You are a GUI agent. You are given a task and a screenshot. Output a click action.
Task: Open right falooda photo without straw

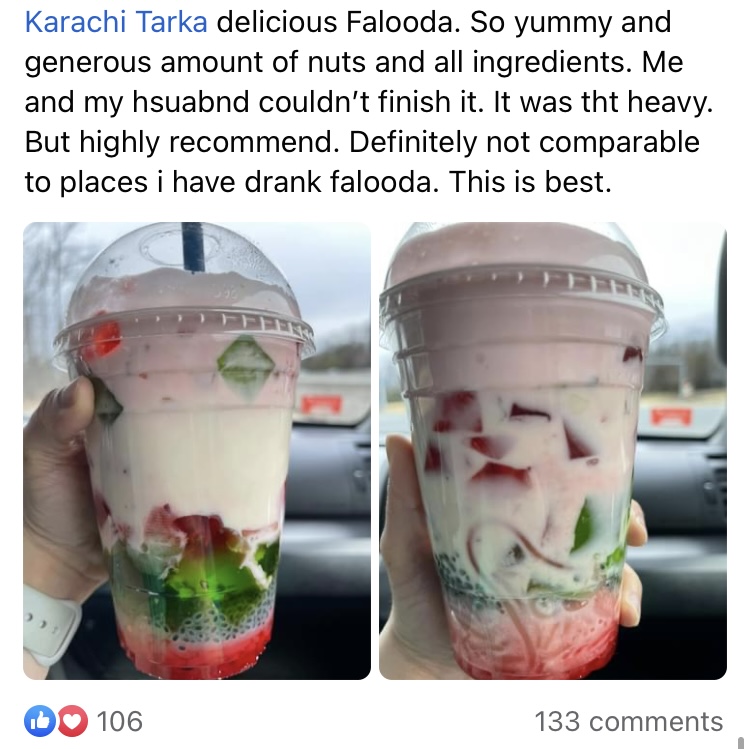tap(553, 451)
